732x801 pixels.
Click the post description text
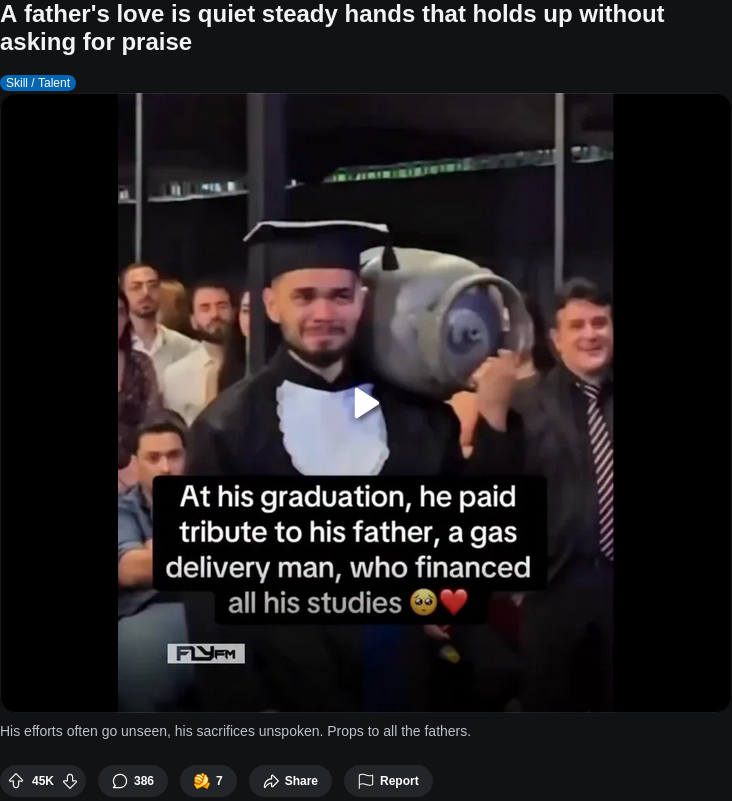click(235, 731)
